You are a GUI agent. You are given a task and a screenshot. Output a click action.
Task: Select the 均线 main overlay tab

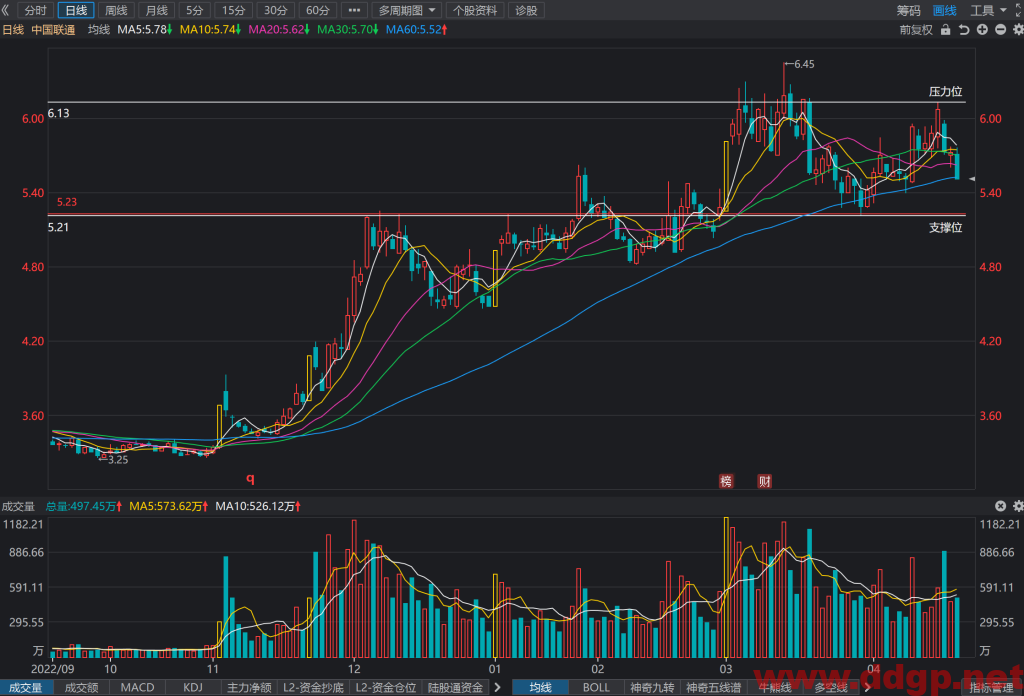540,688
